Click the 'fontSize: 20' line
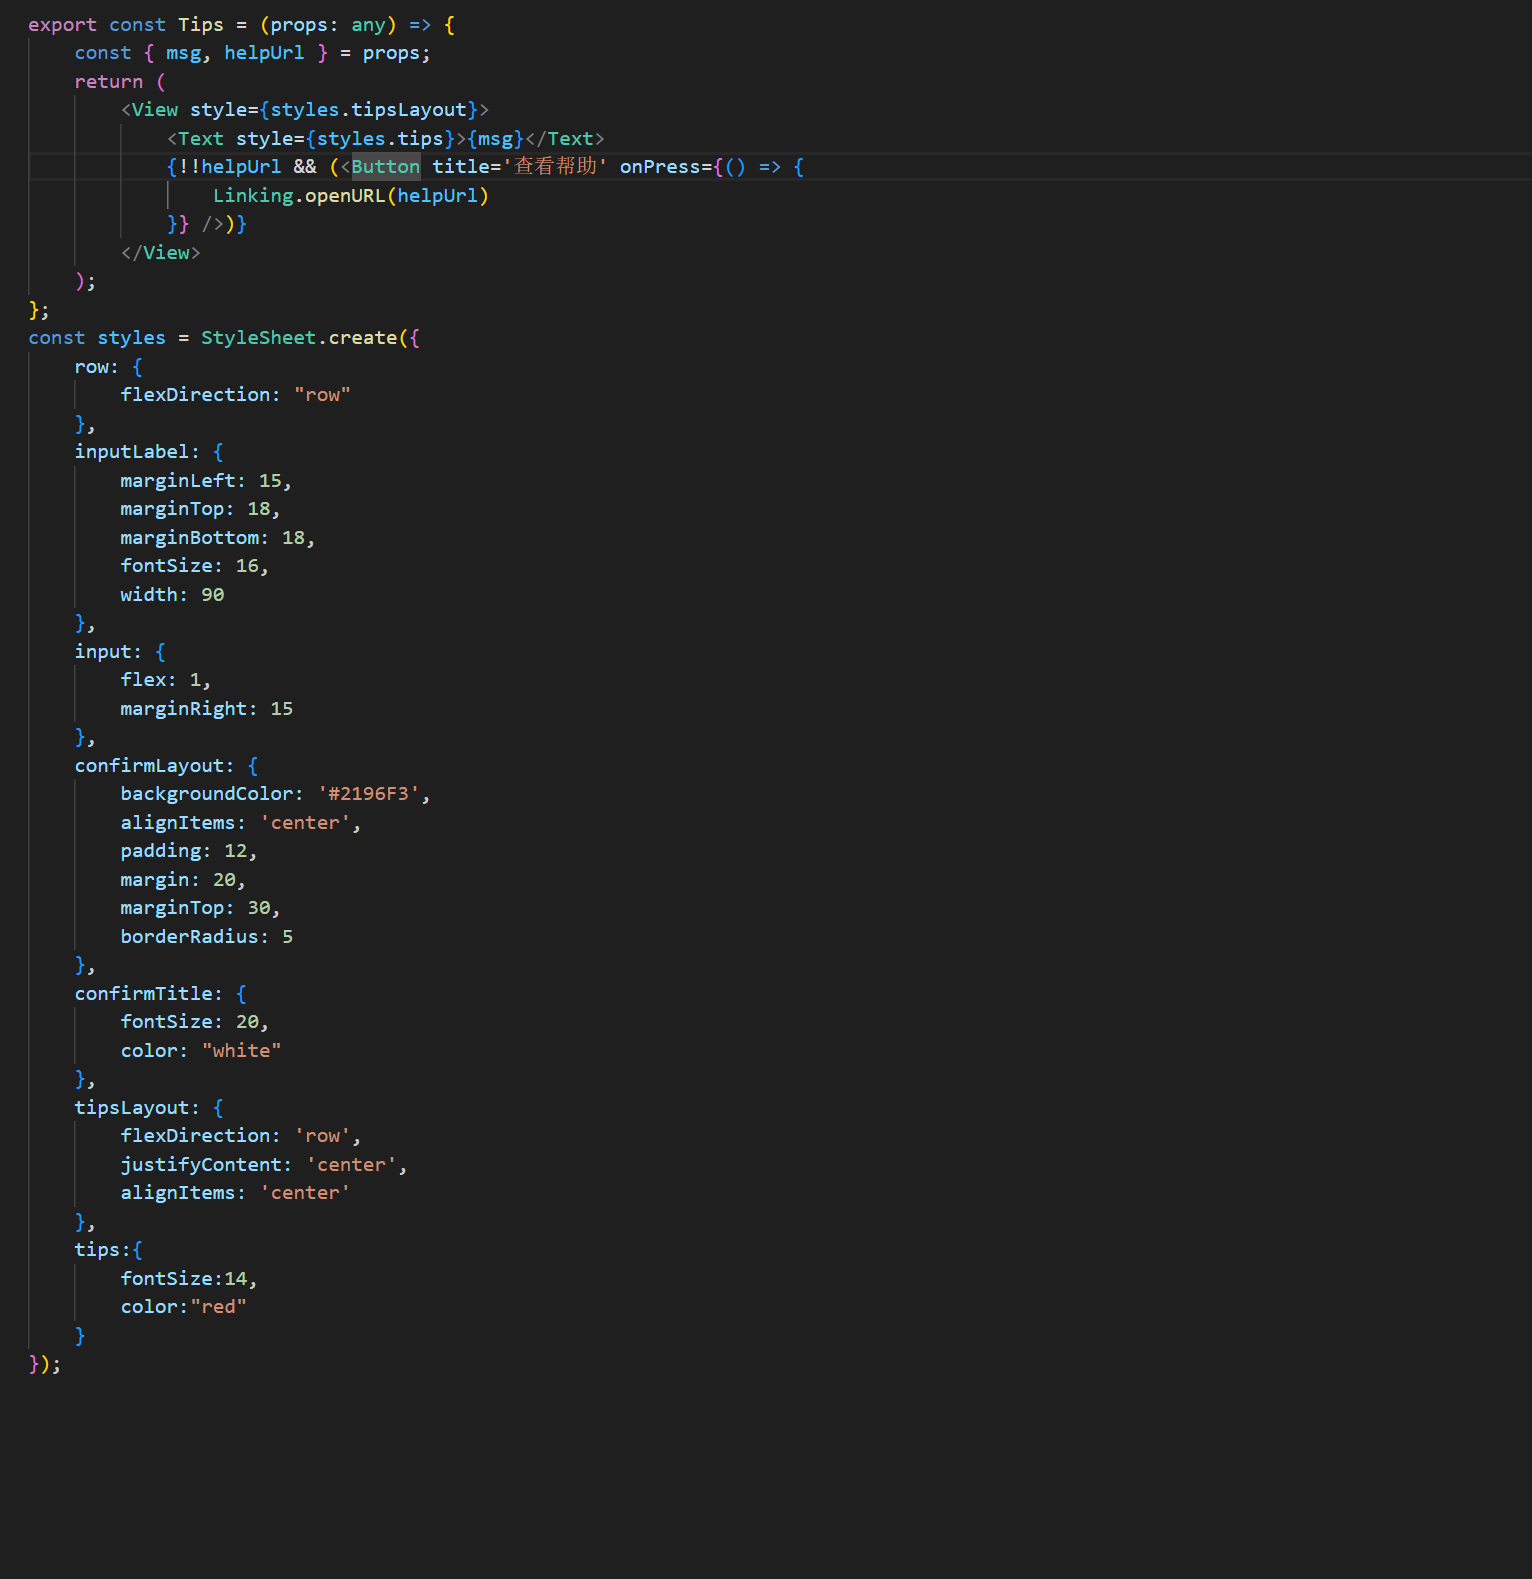This screenshot has width=1532, height=1579. (195, 1021)
